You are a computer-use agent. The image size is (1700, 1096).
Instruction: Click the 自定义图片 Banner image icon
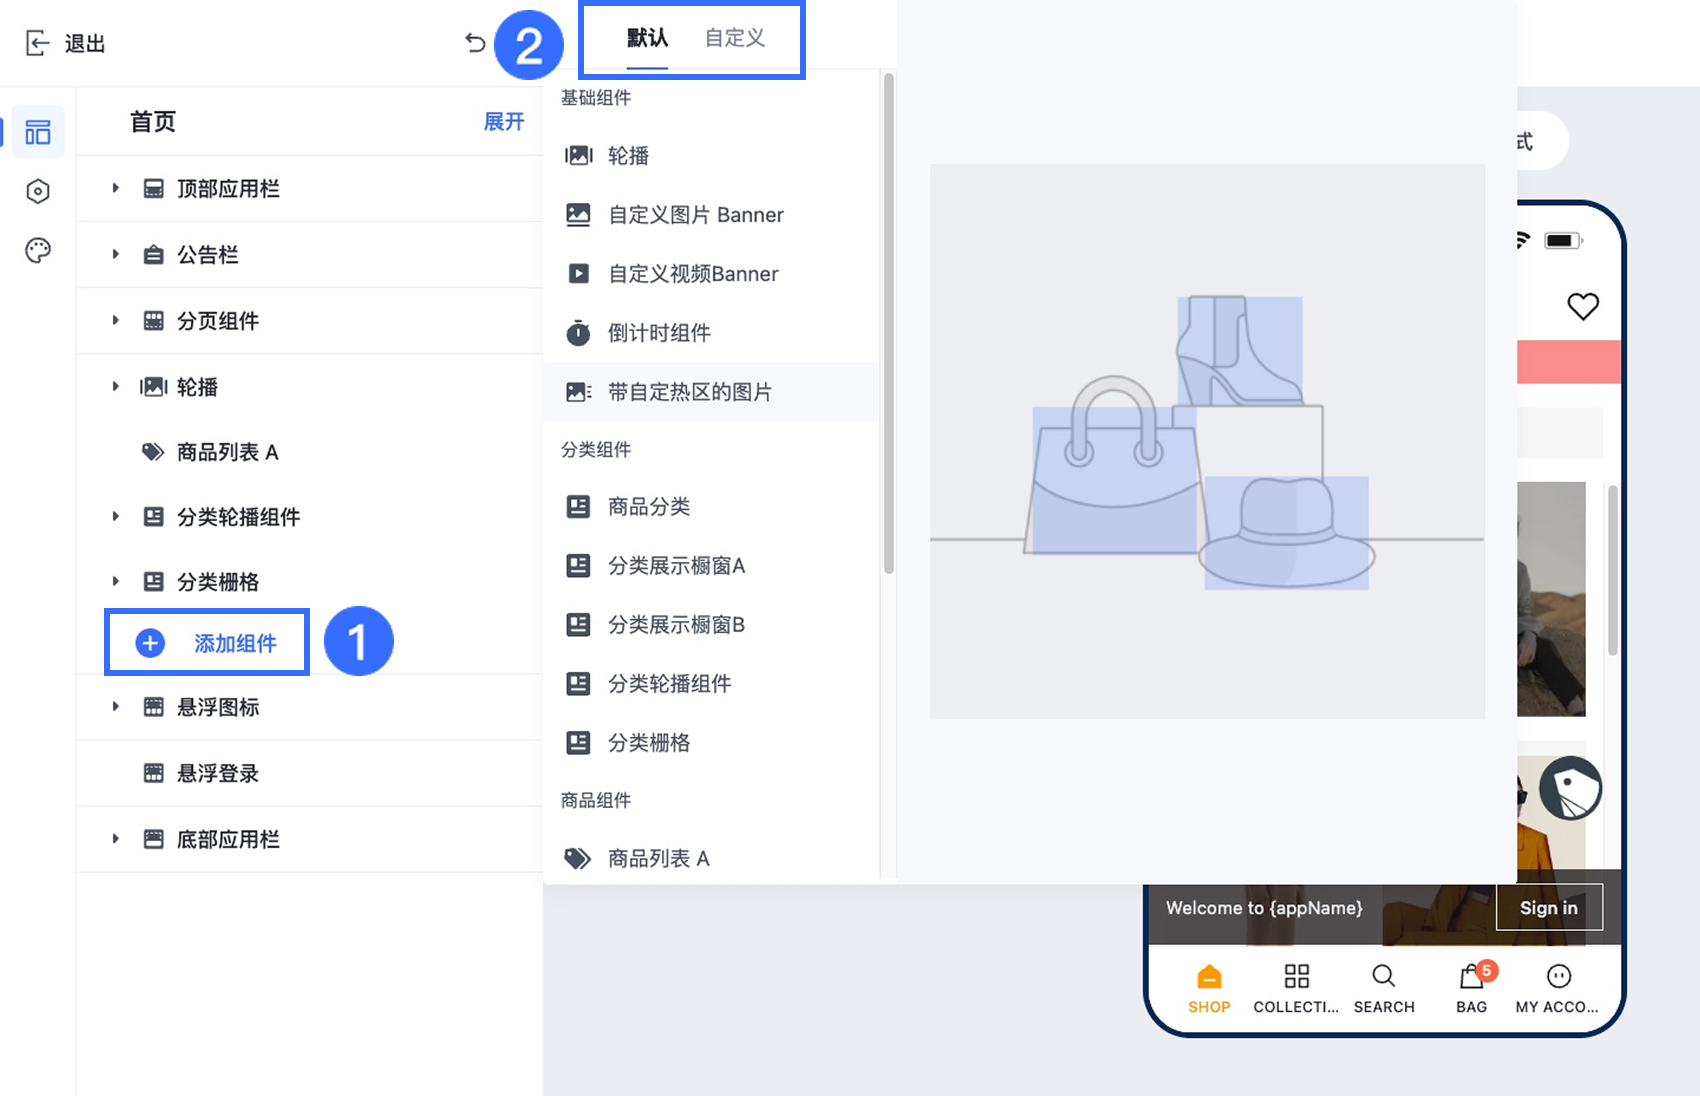[x=578, y=214]
